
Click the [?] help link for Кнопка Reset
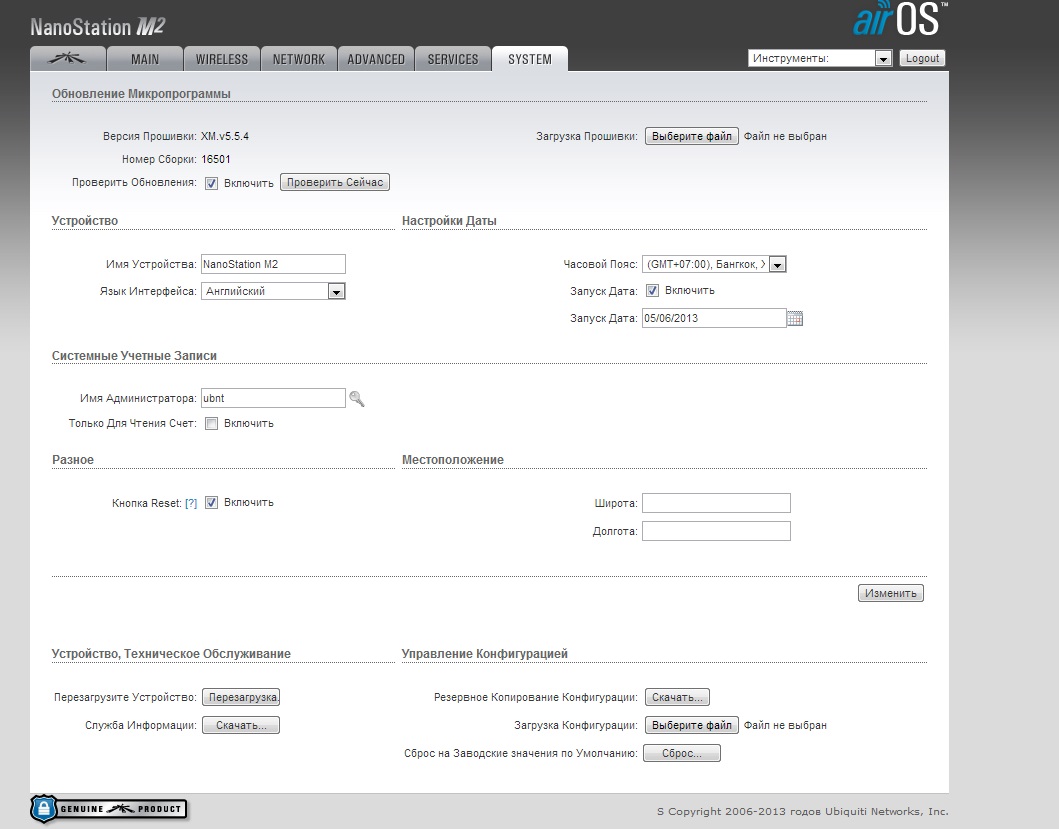191,503
